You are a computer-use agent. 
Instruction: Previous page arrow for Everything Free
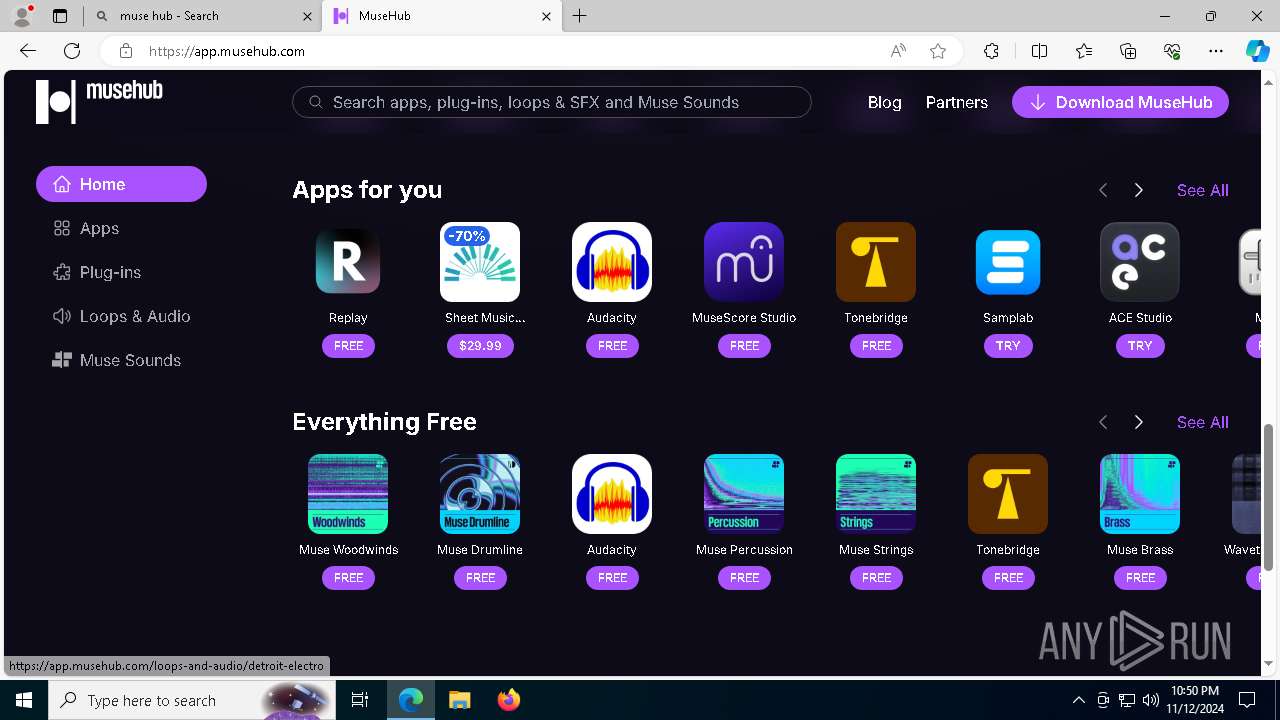(1103, 422)
